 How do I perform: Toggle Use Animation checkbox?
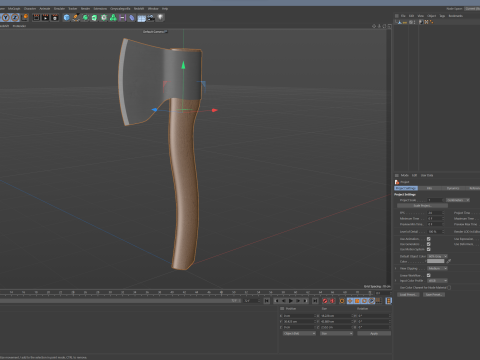pos(429,239)
